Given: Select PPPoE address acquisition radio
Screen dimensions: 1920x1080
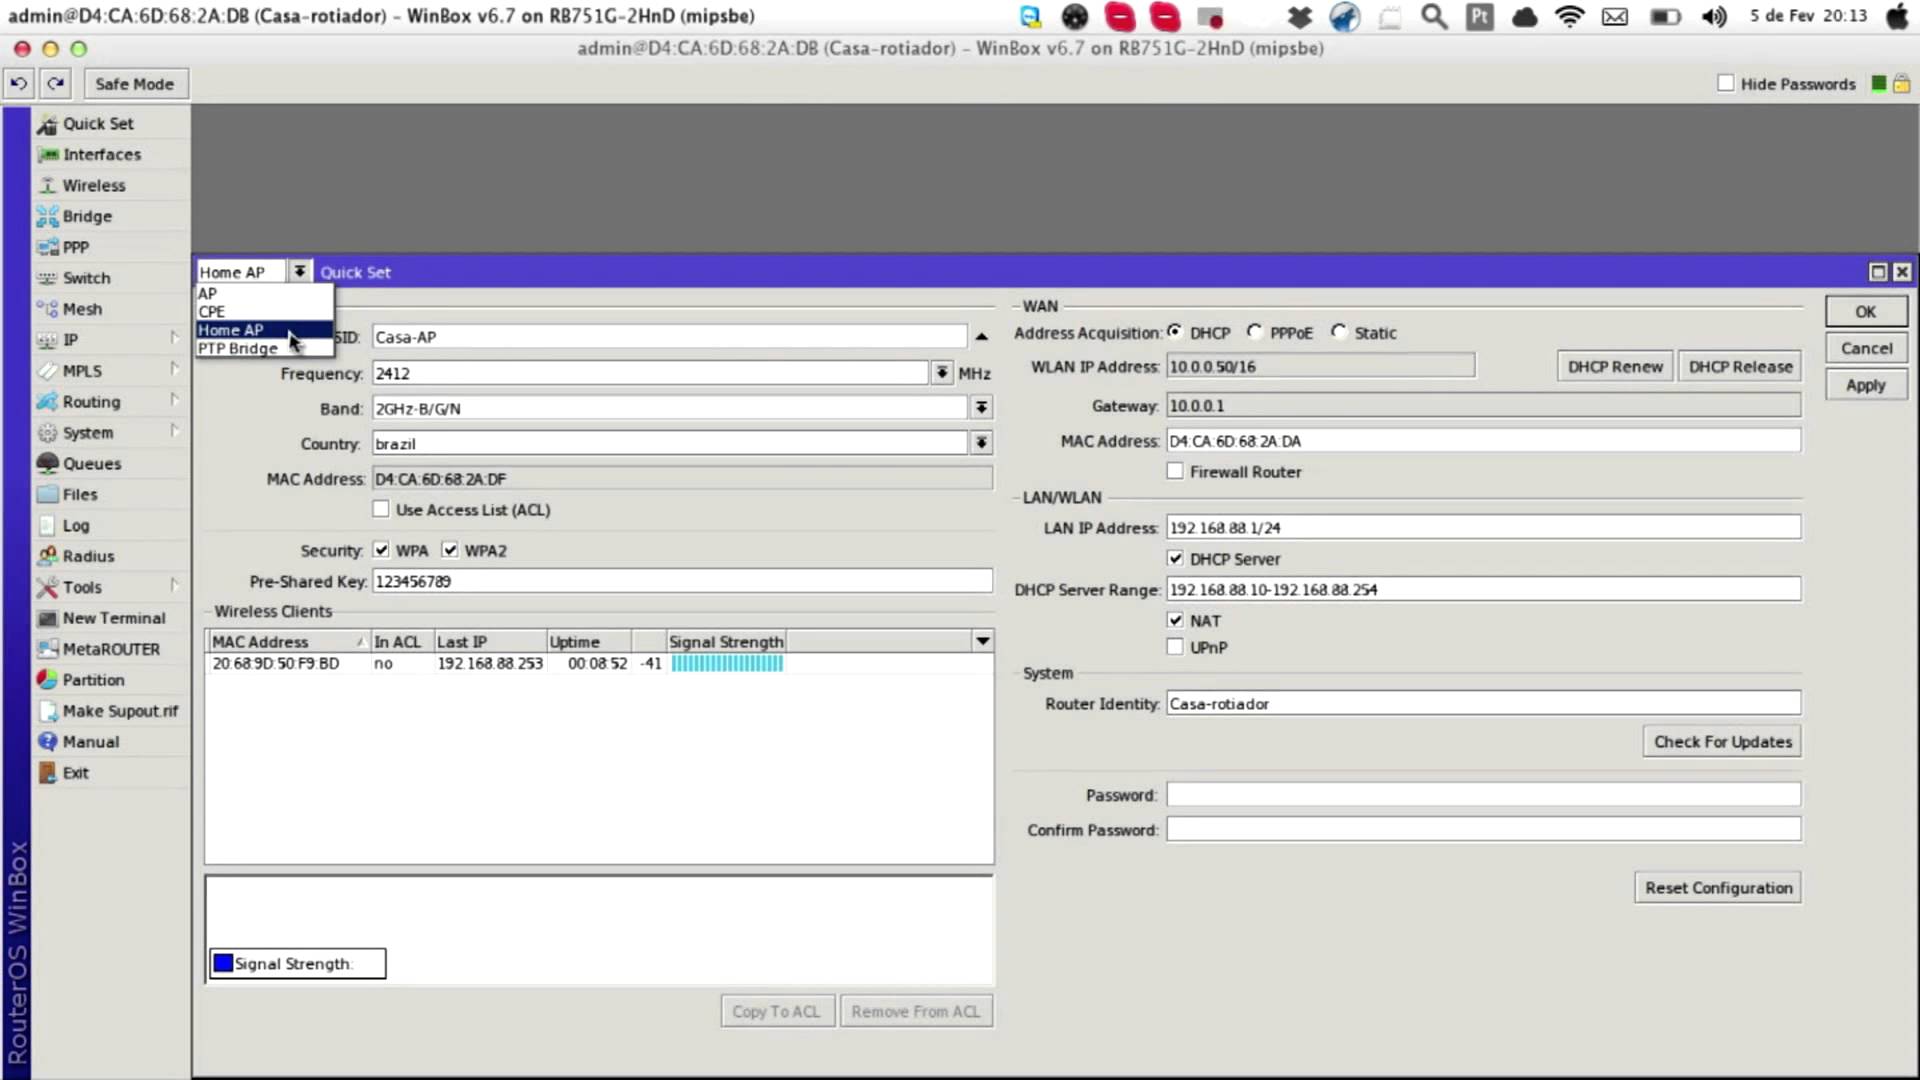Looking at the screenshot, I should [x=1254, y=332].
